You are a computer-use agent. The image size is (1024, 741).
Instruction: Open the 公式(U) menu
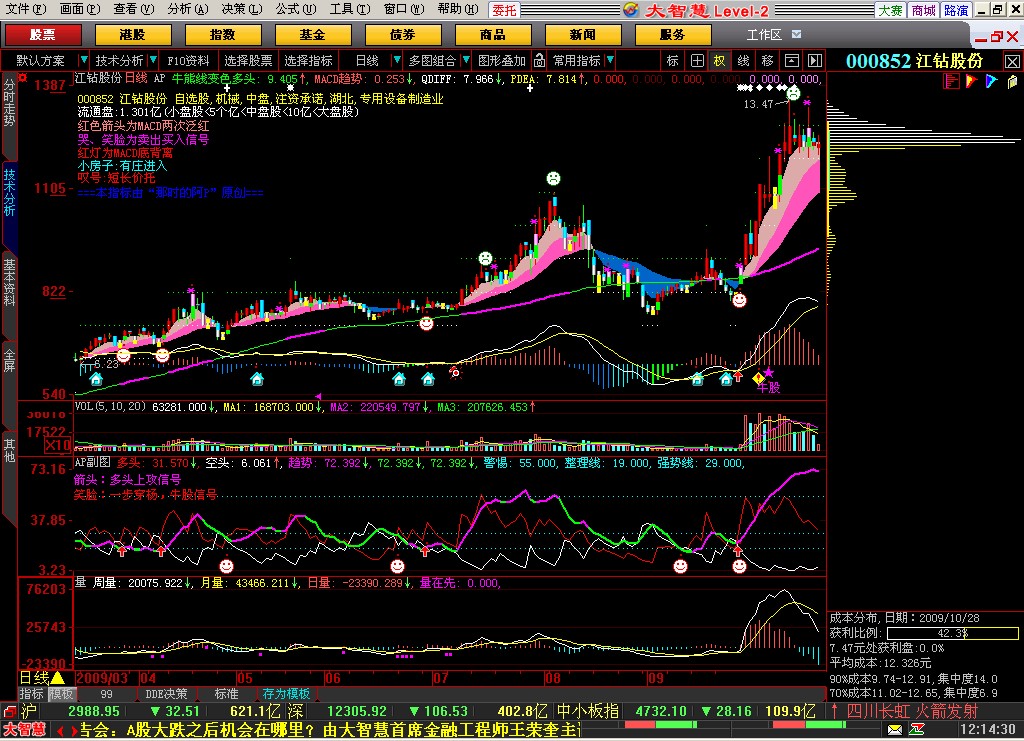(295, 9)
